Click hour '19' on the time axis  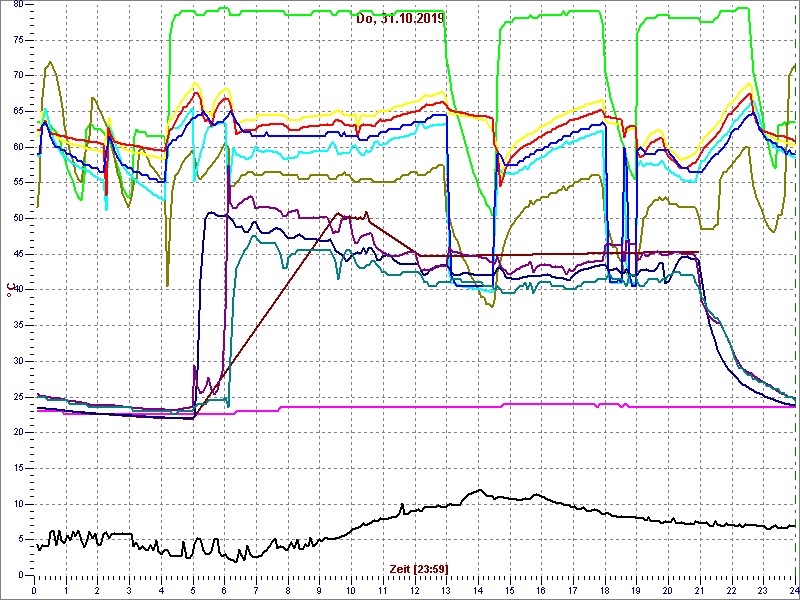(636, 590)
